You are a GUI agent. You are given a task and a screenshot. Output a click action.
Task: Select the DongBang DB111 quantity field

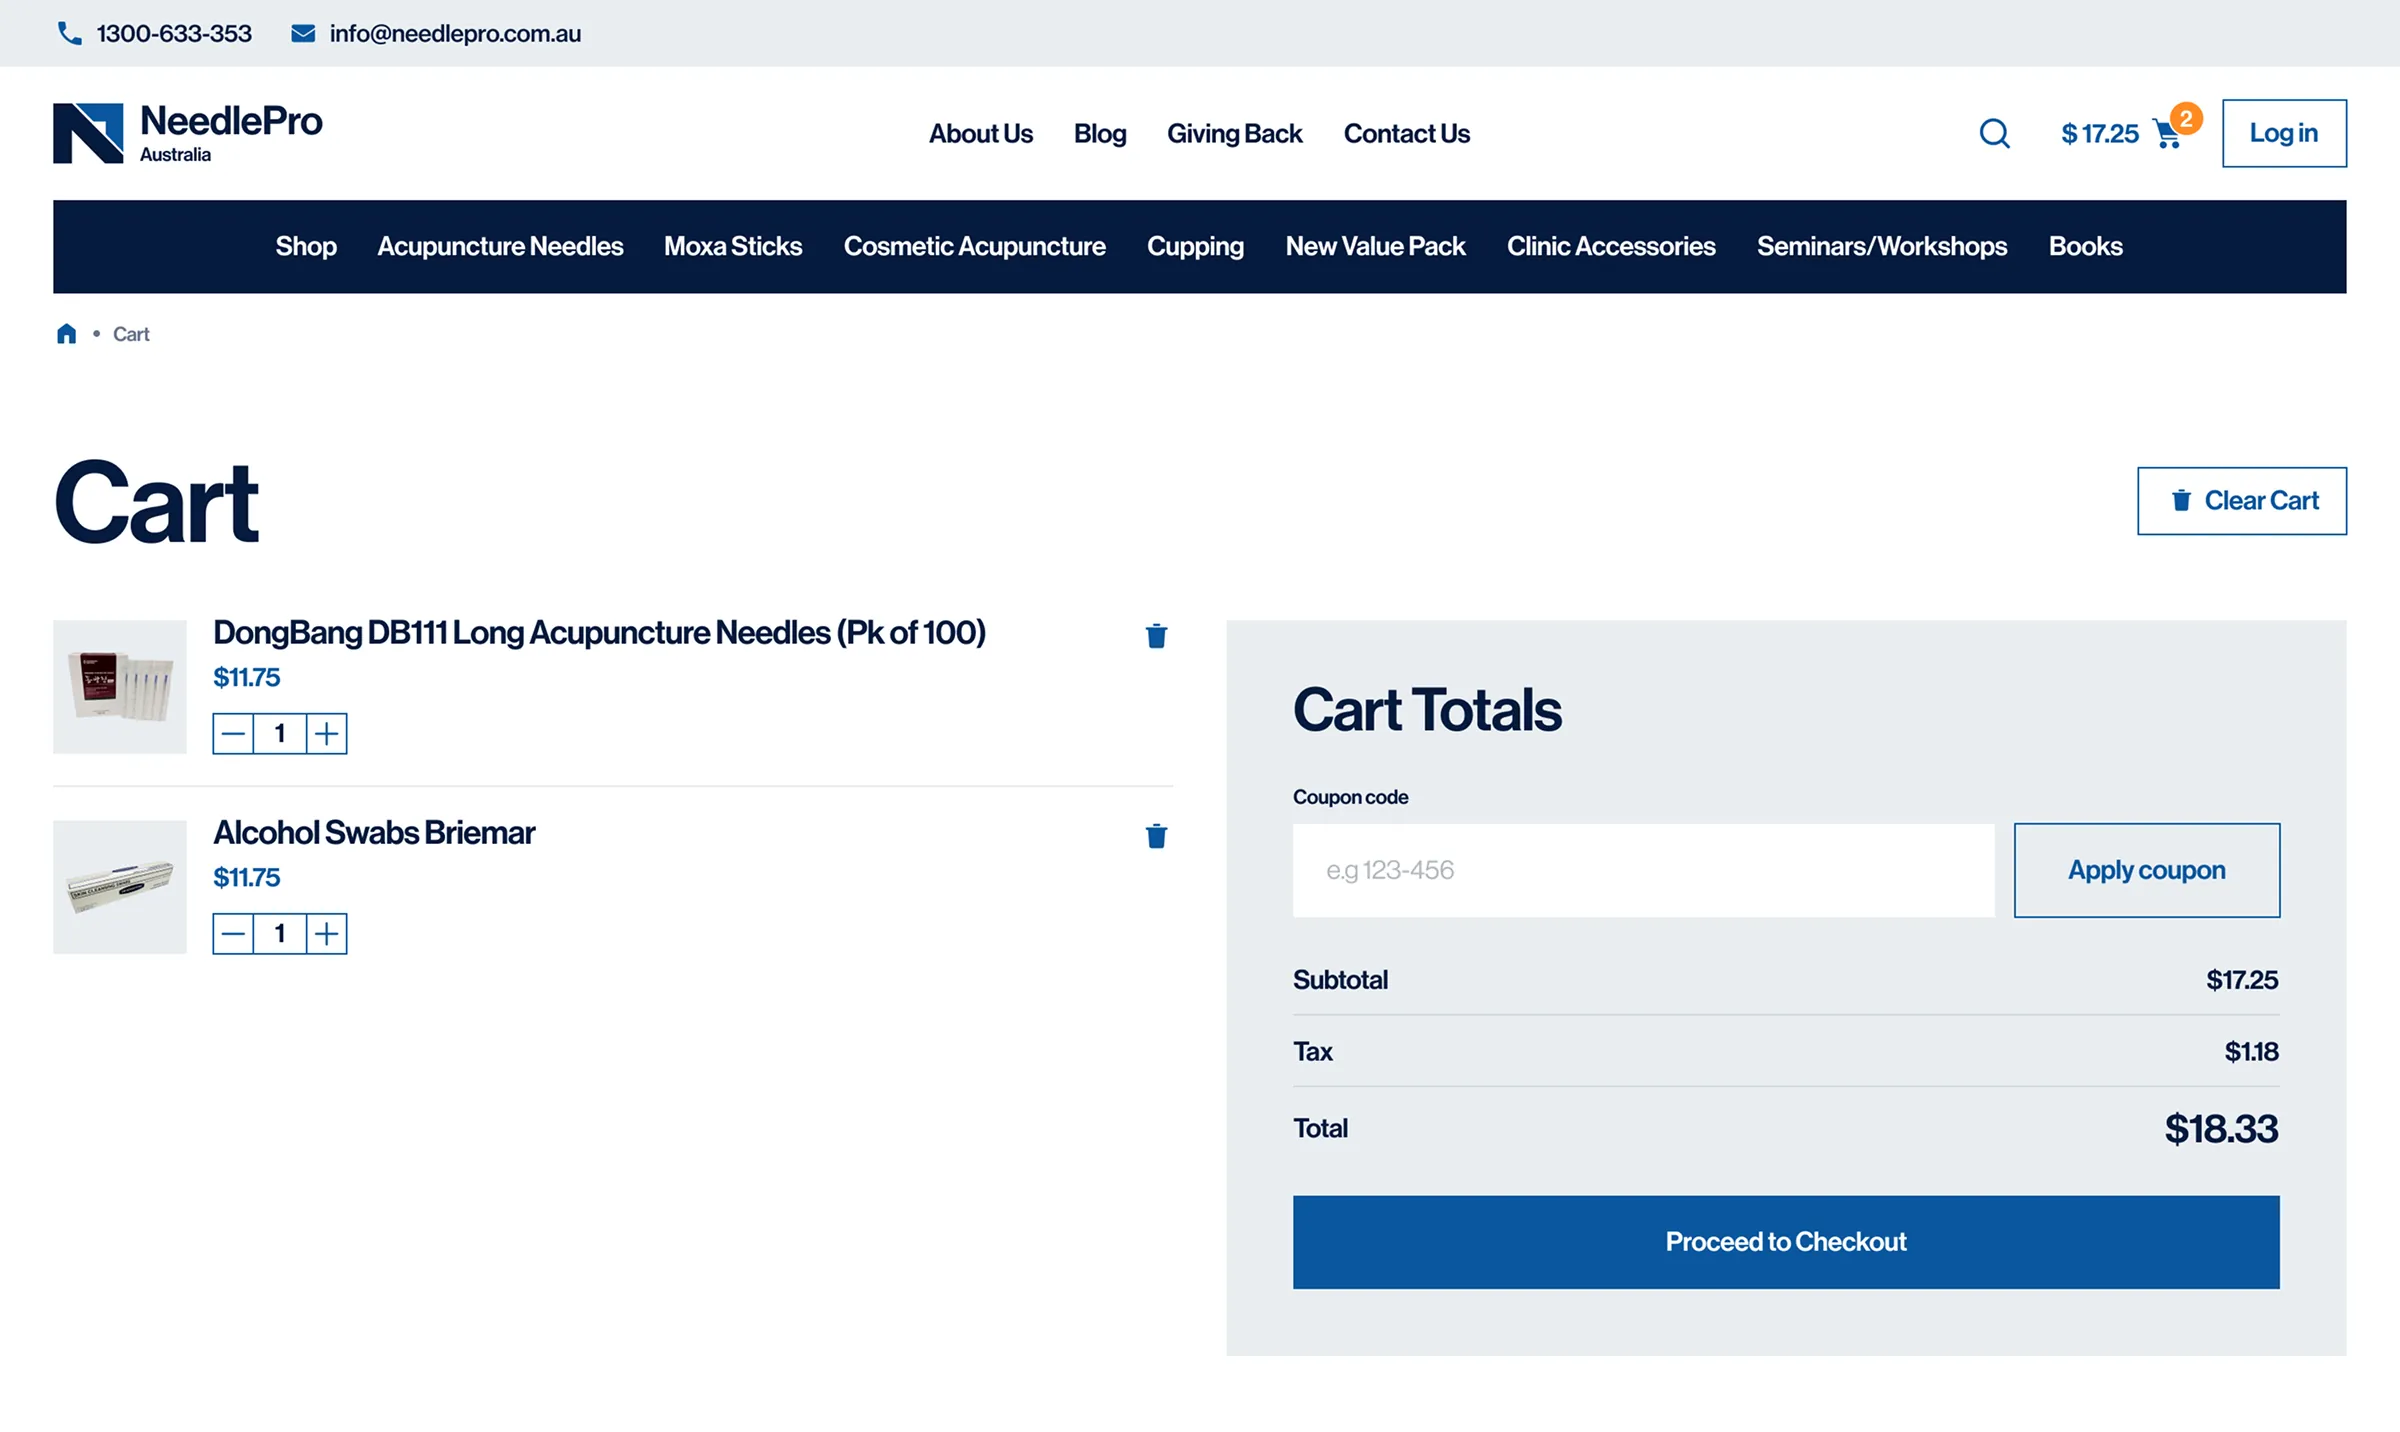coord(280,734)
